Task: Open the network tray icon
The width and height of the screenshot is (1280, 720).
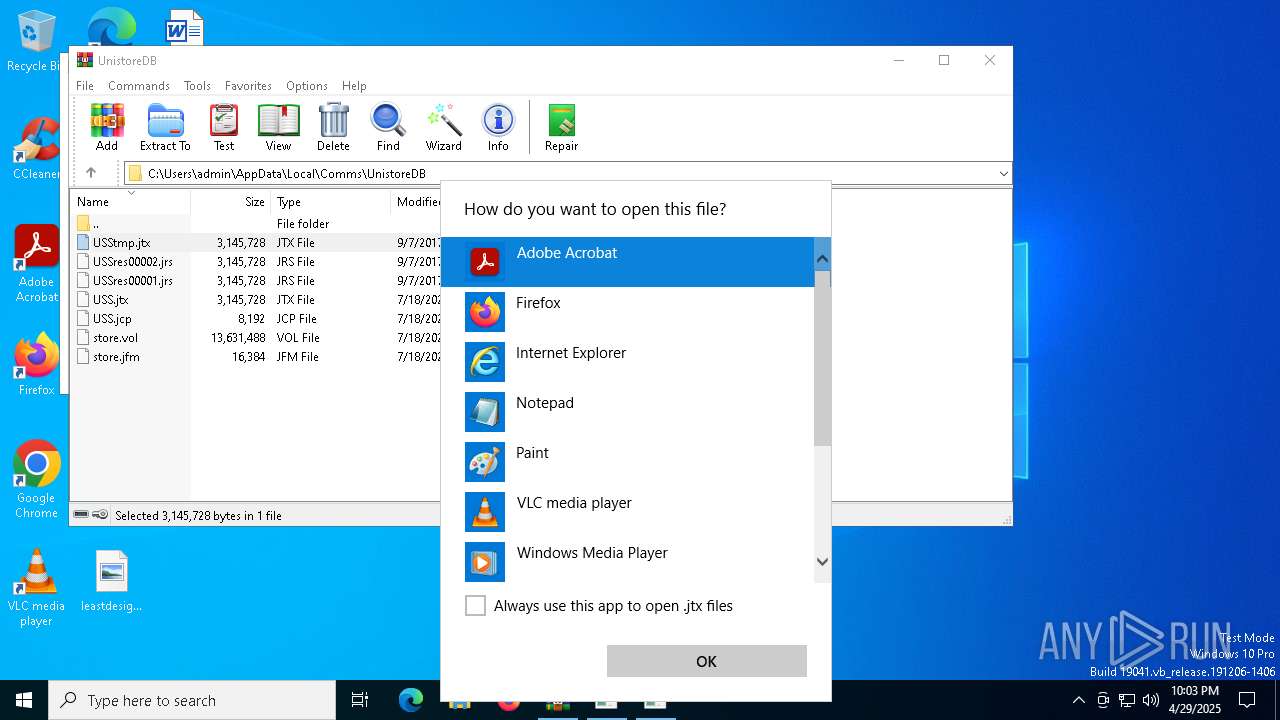Action: coord(1127,700)
